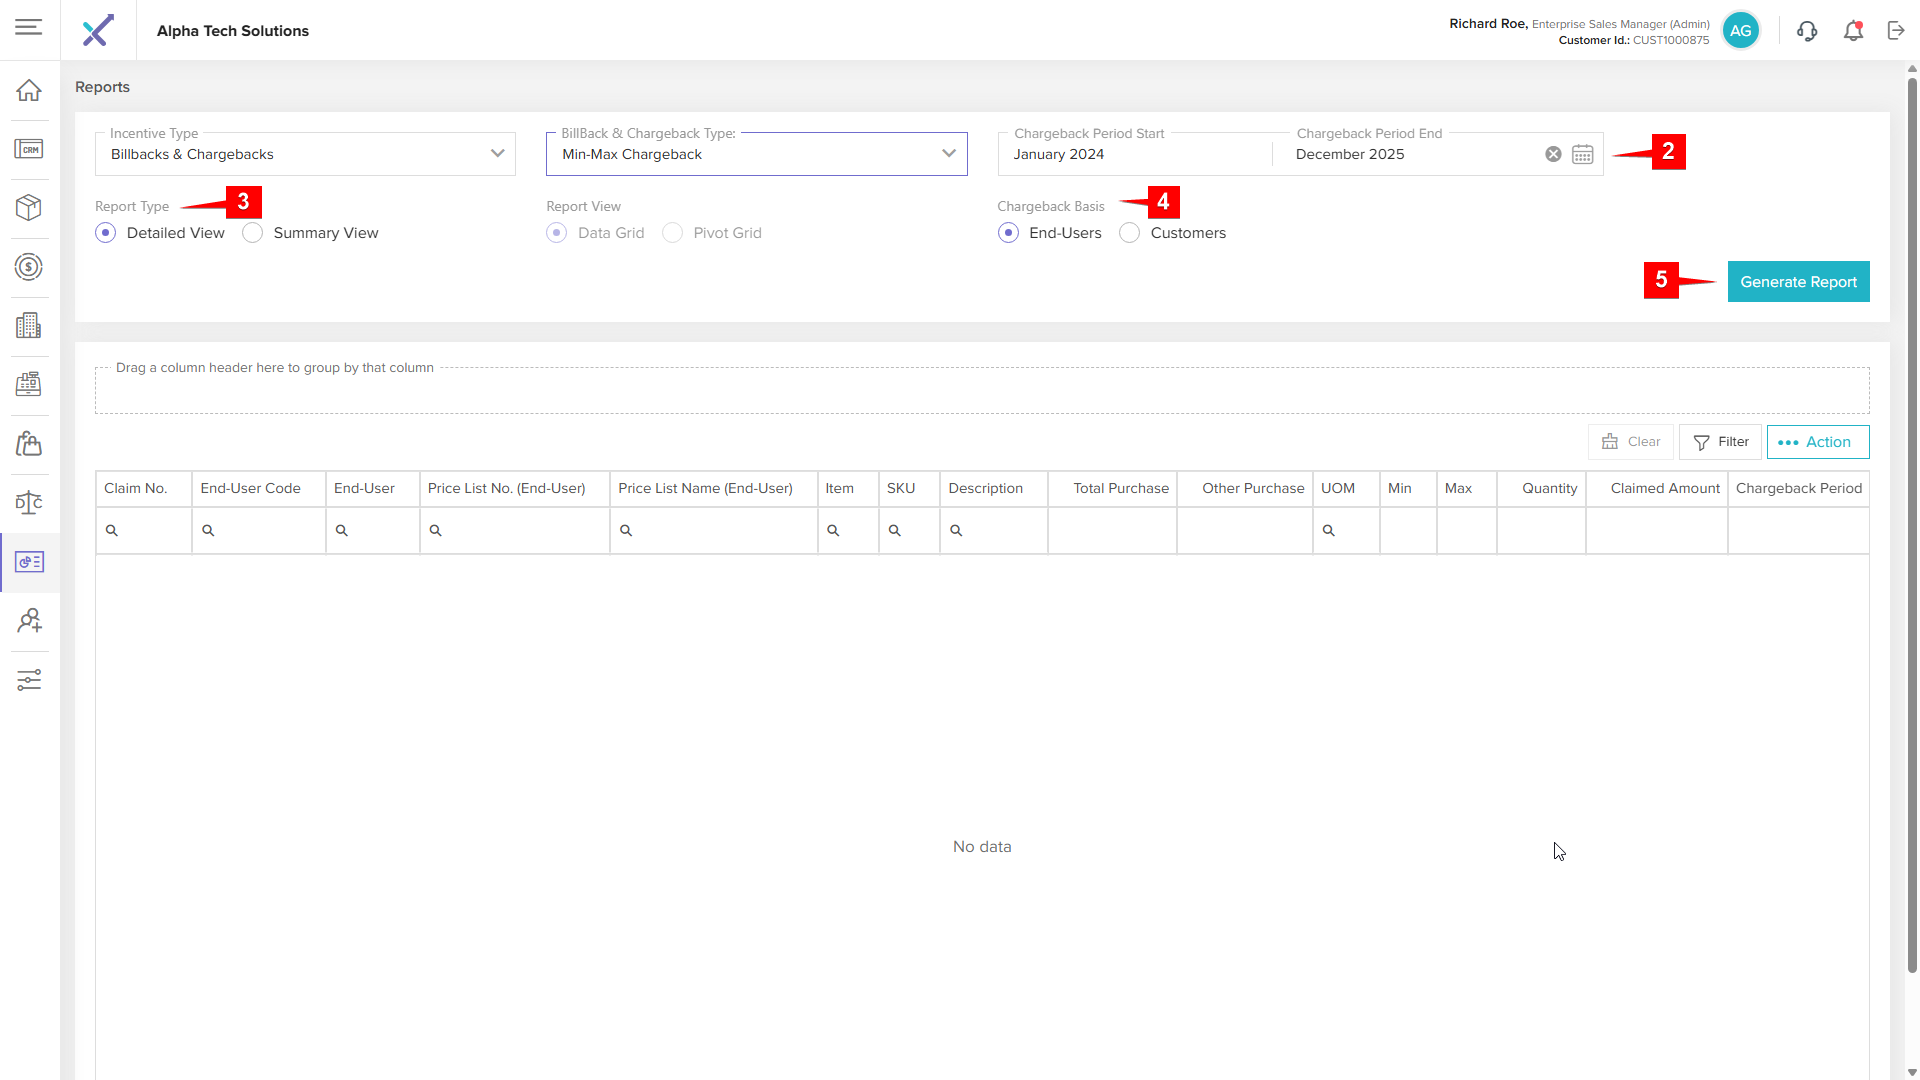Open the hamburger menu icon
Viewport: 1920px width, 1080px height.
pos(29,27)
